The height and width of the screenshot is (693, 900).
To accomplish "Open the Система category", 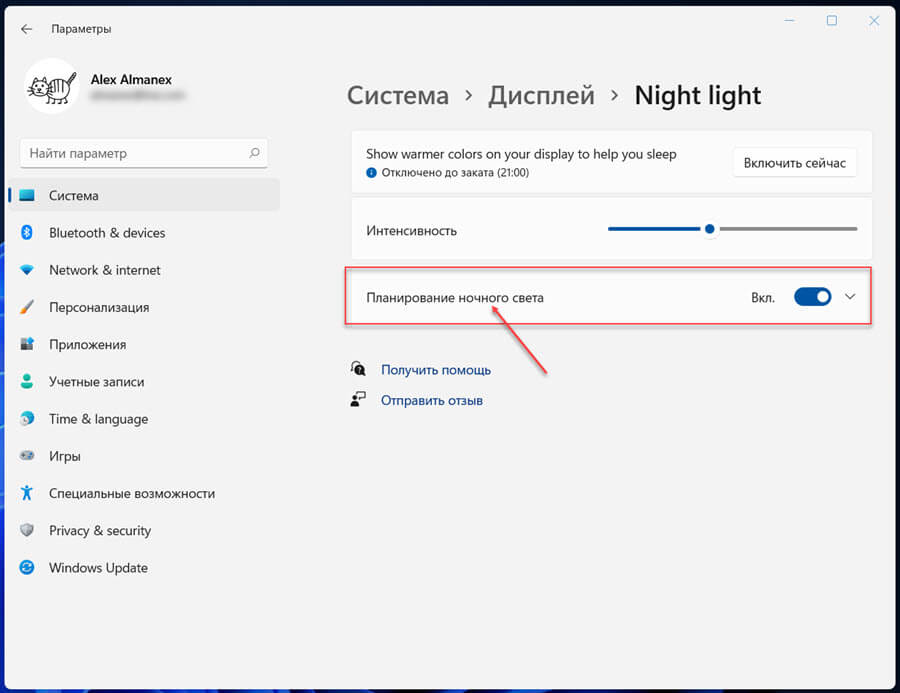I will [x=143, y=195].
